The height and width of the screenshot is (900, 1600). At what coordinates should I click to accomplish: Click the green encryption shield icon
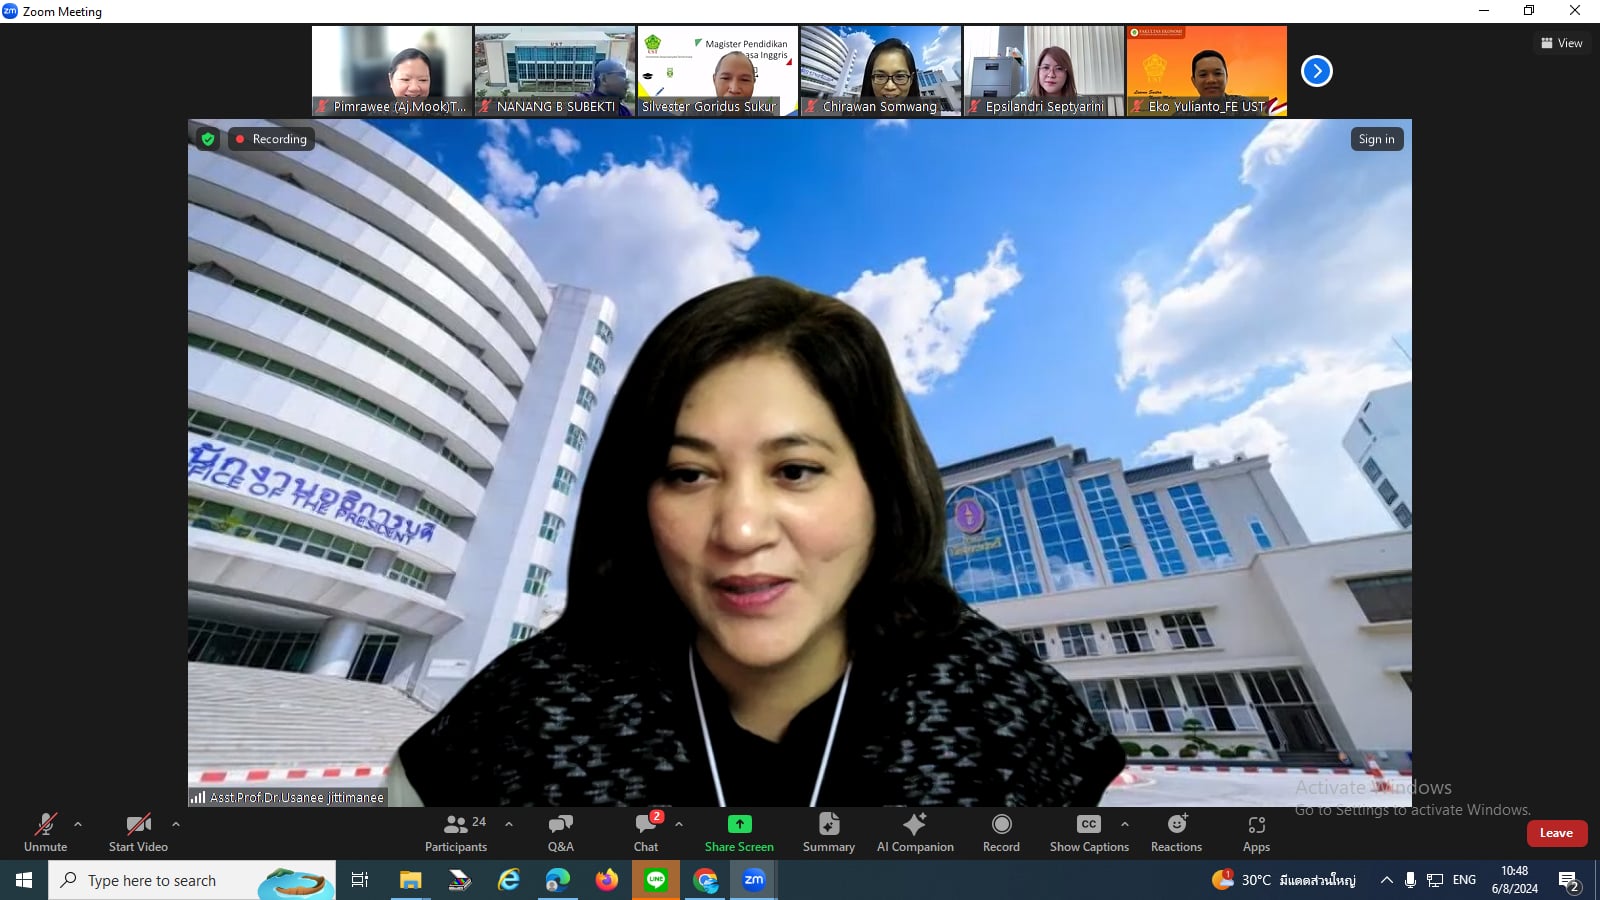(x=208, y=139)
